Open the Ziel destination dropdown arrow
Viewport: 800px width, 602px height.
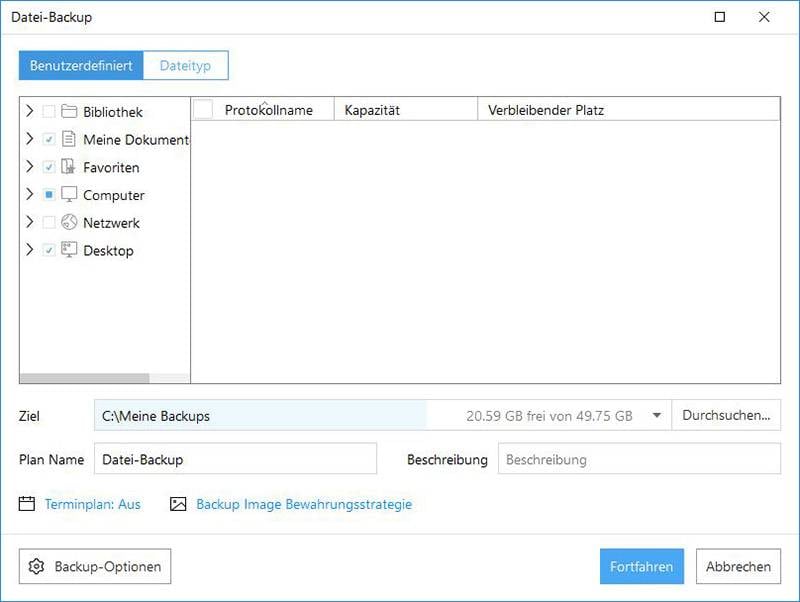click(x=657, y=416)
